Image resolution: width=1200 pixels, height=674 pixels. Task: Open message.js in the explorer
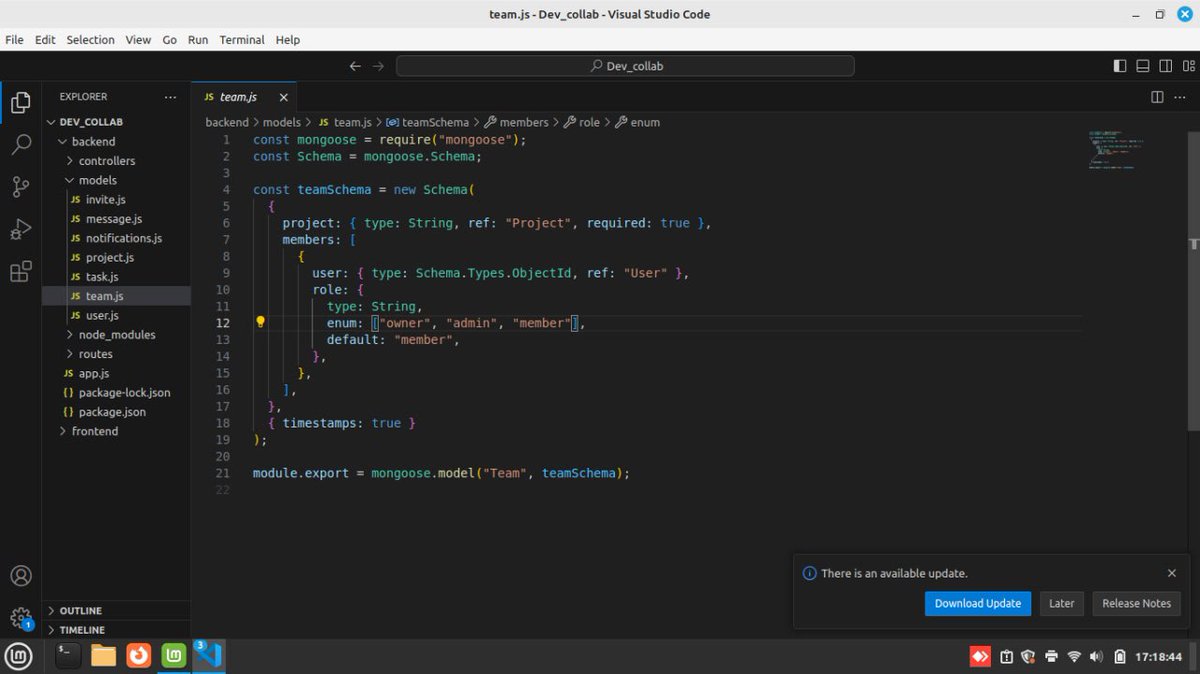pyautogui.click(x=116, y=219)
